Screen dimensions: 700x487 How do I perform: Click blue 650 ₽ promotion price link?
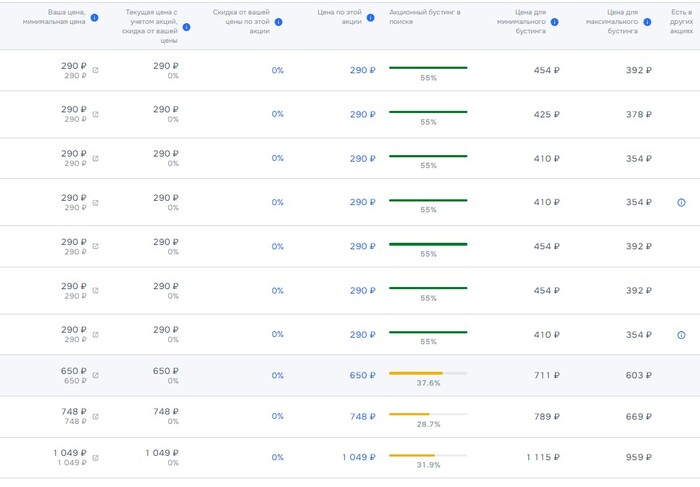click(362, 376)
